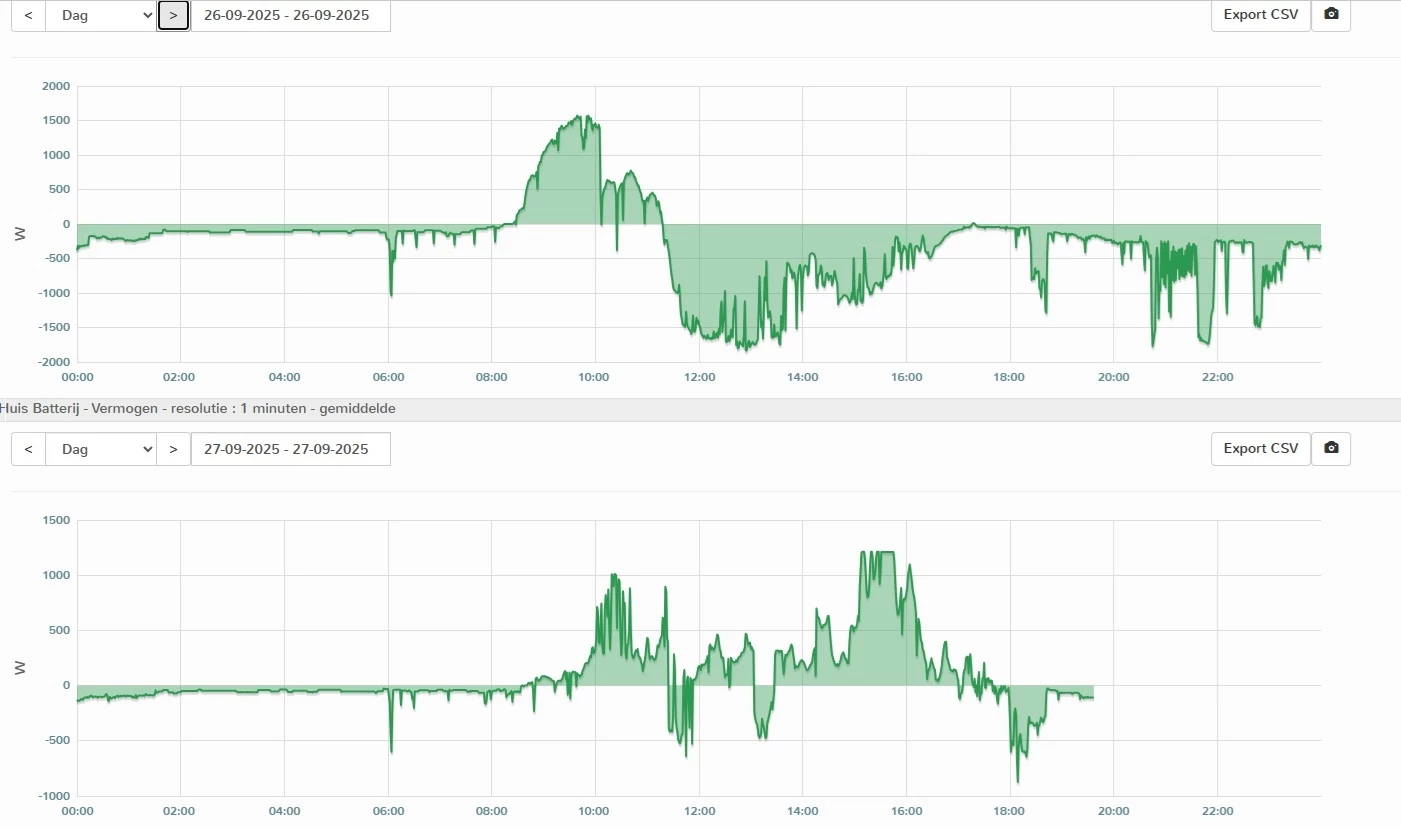Select the -1500 y-axis label

pyautogui.click(x=52, y=328)
